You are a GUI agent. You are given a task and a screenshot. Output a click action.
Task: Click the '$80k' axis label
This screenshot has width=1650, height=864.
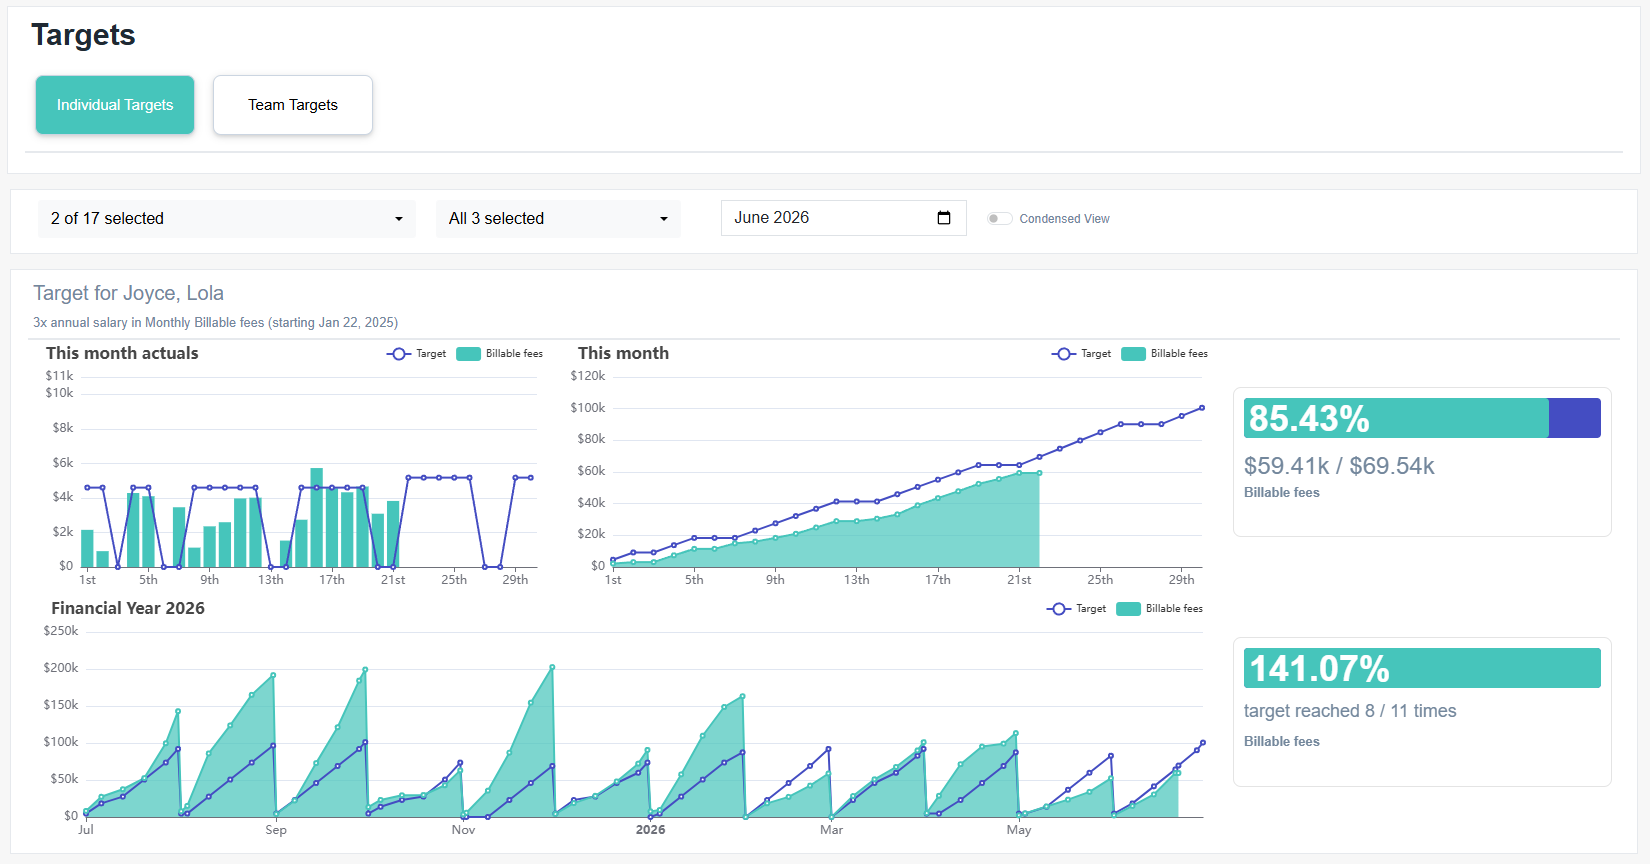point(591,439)
